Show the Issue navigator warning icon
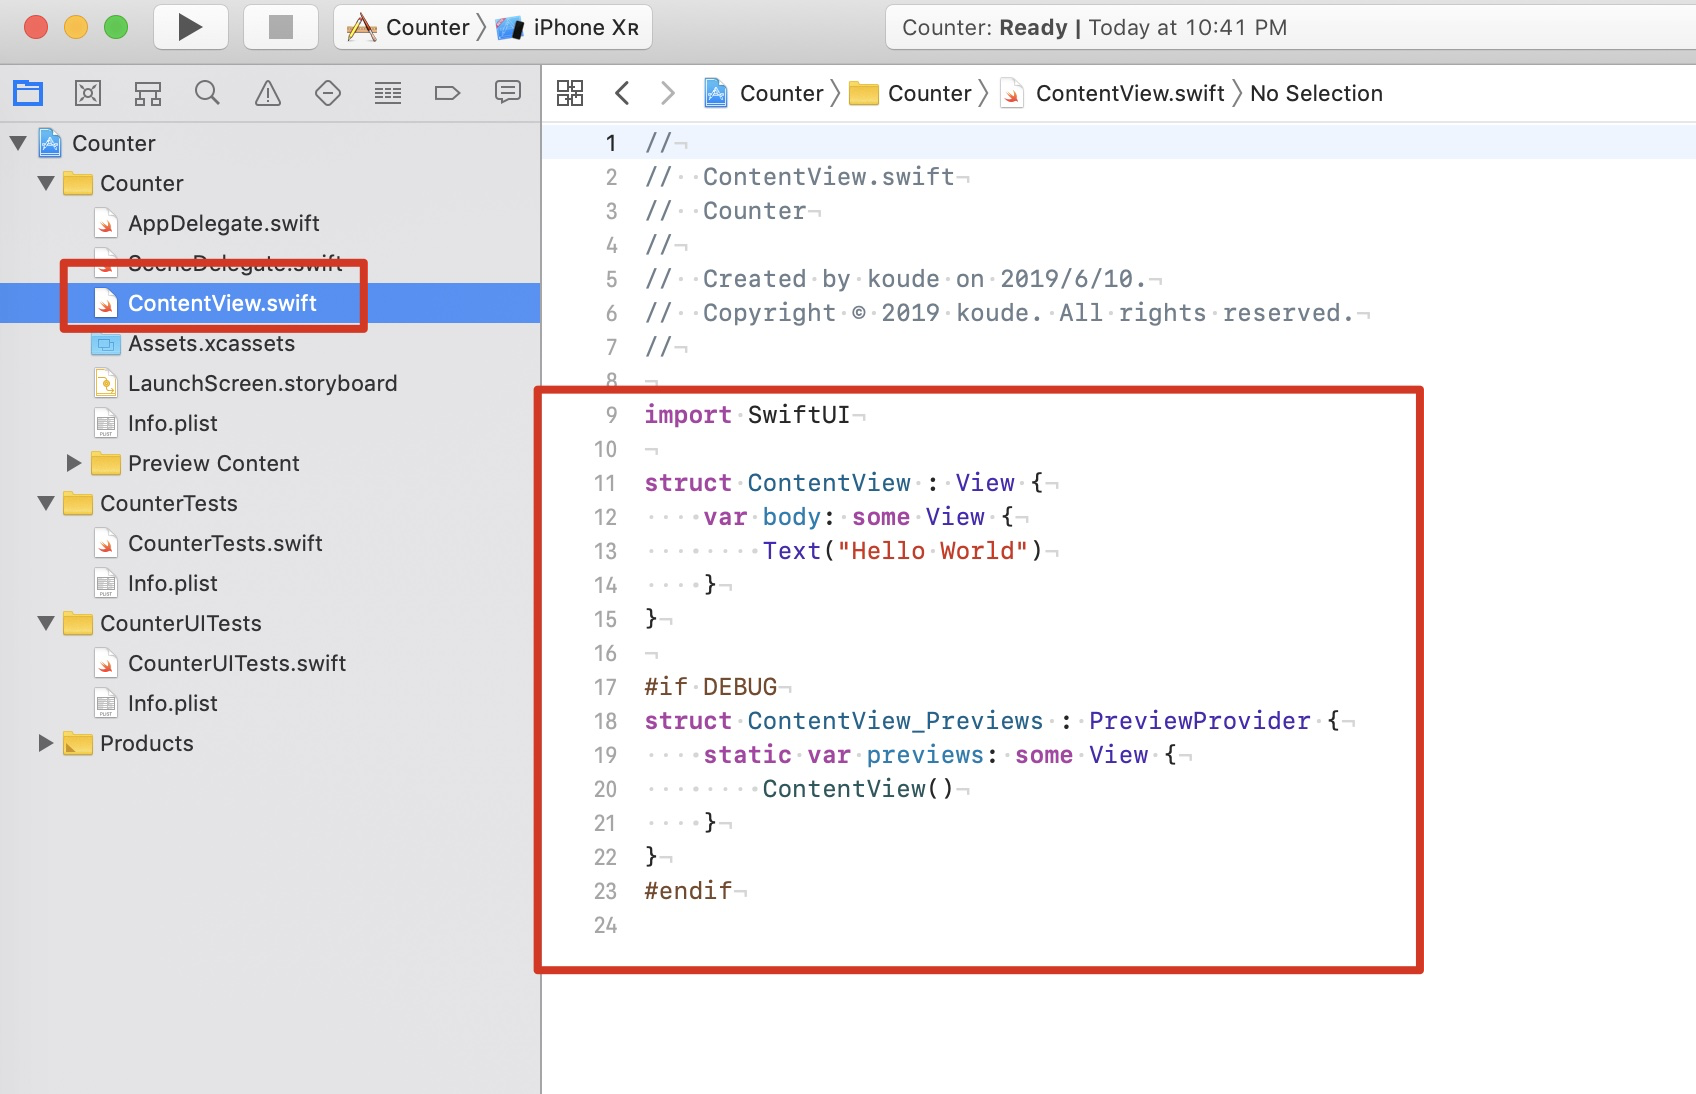This screenshot has height=1094, width=1696. [268, 93]
